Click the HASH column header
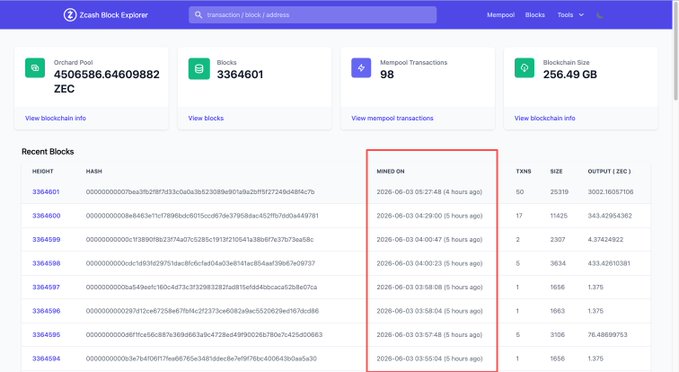The height and width of the screenshot is (372, 679). tap(94, 171)
